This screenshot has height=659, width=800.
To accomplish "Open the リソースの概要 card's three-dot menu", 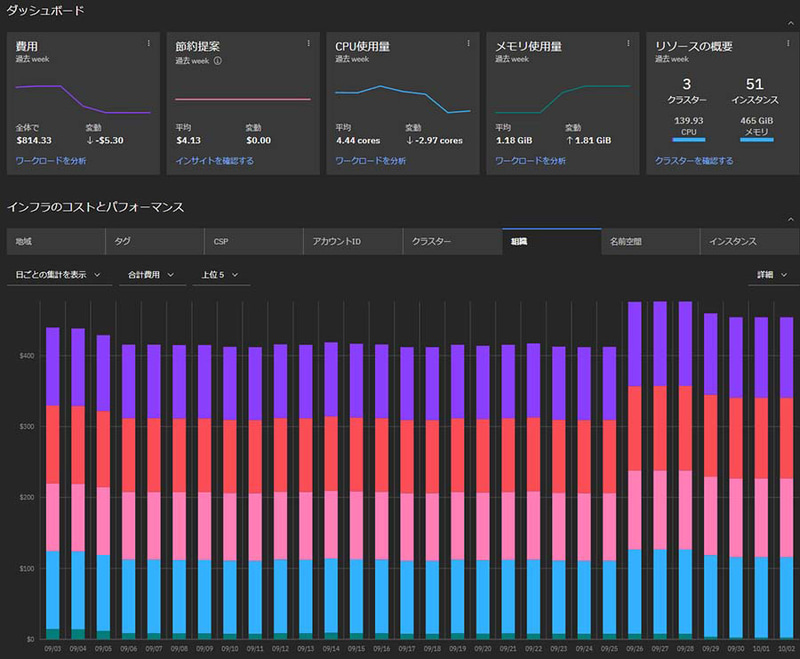I will click(x=788, y=43).
